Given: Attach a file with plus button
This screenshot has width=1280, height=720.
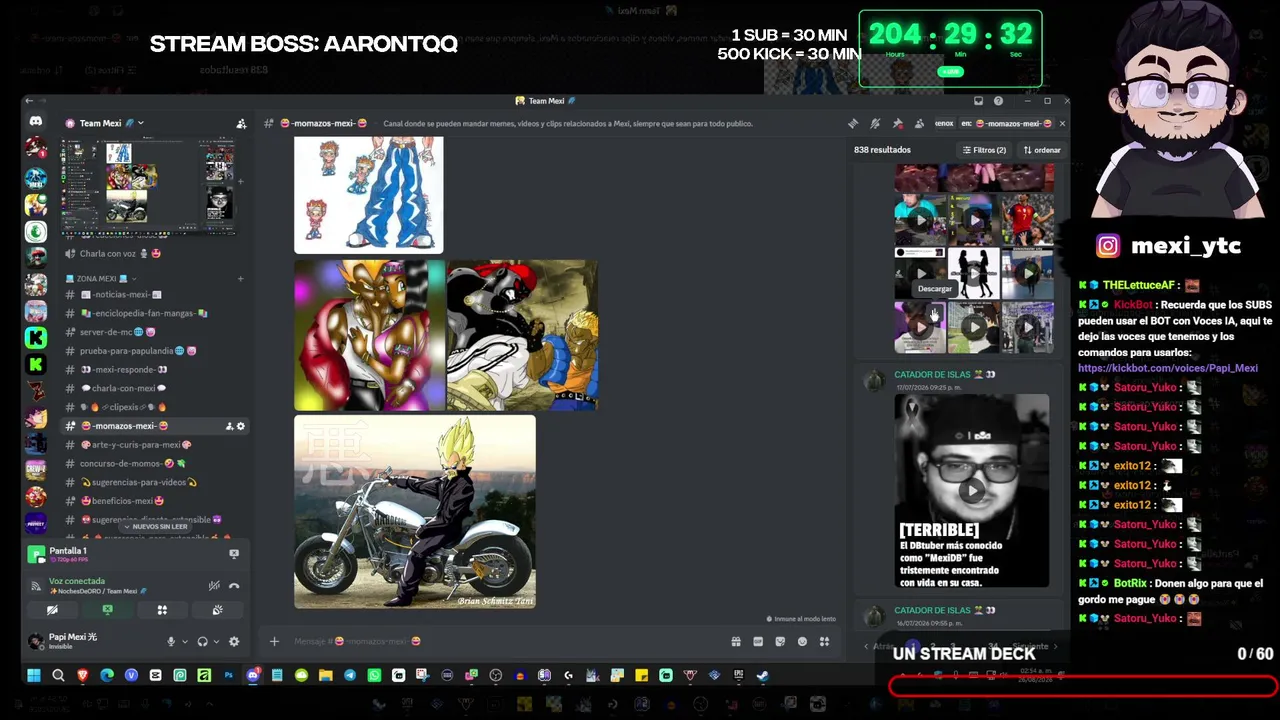Looking at the screenshot, I should [x=274, y=641].
